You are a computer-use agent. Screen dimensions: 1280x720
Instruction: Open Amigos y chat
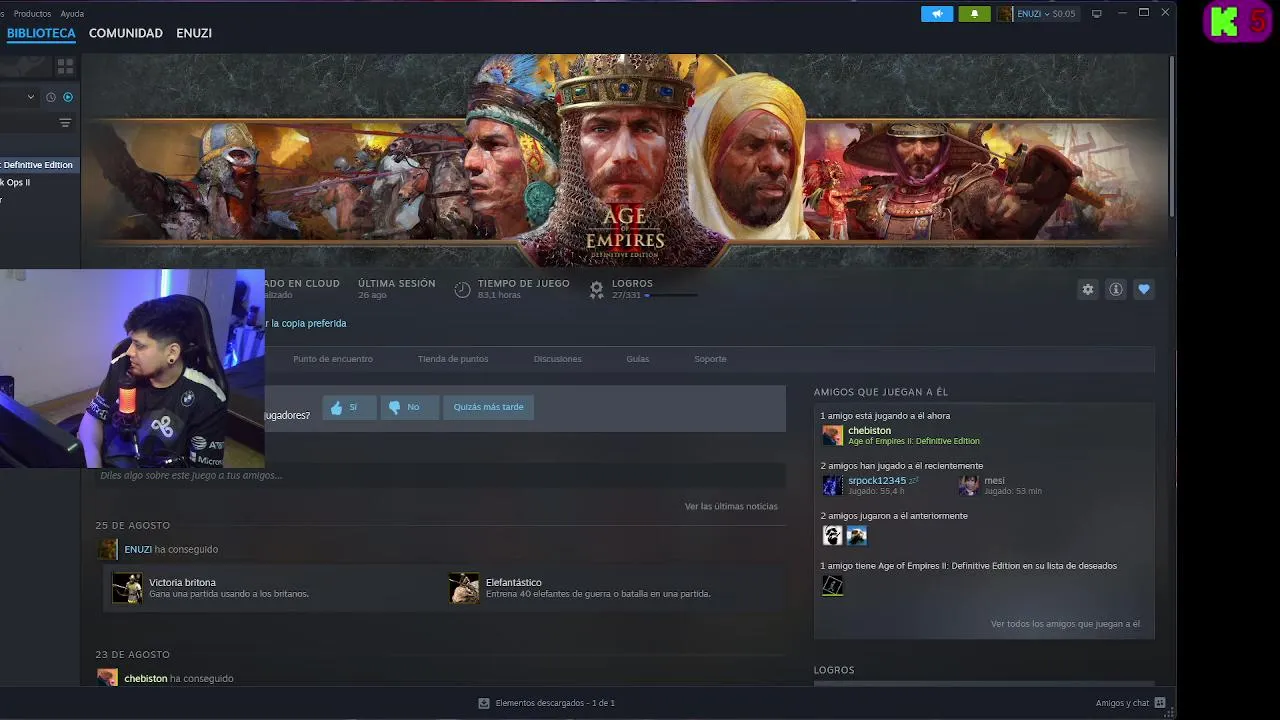pyautogui.click(x=1122, y=703)
